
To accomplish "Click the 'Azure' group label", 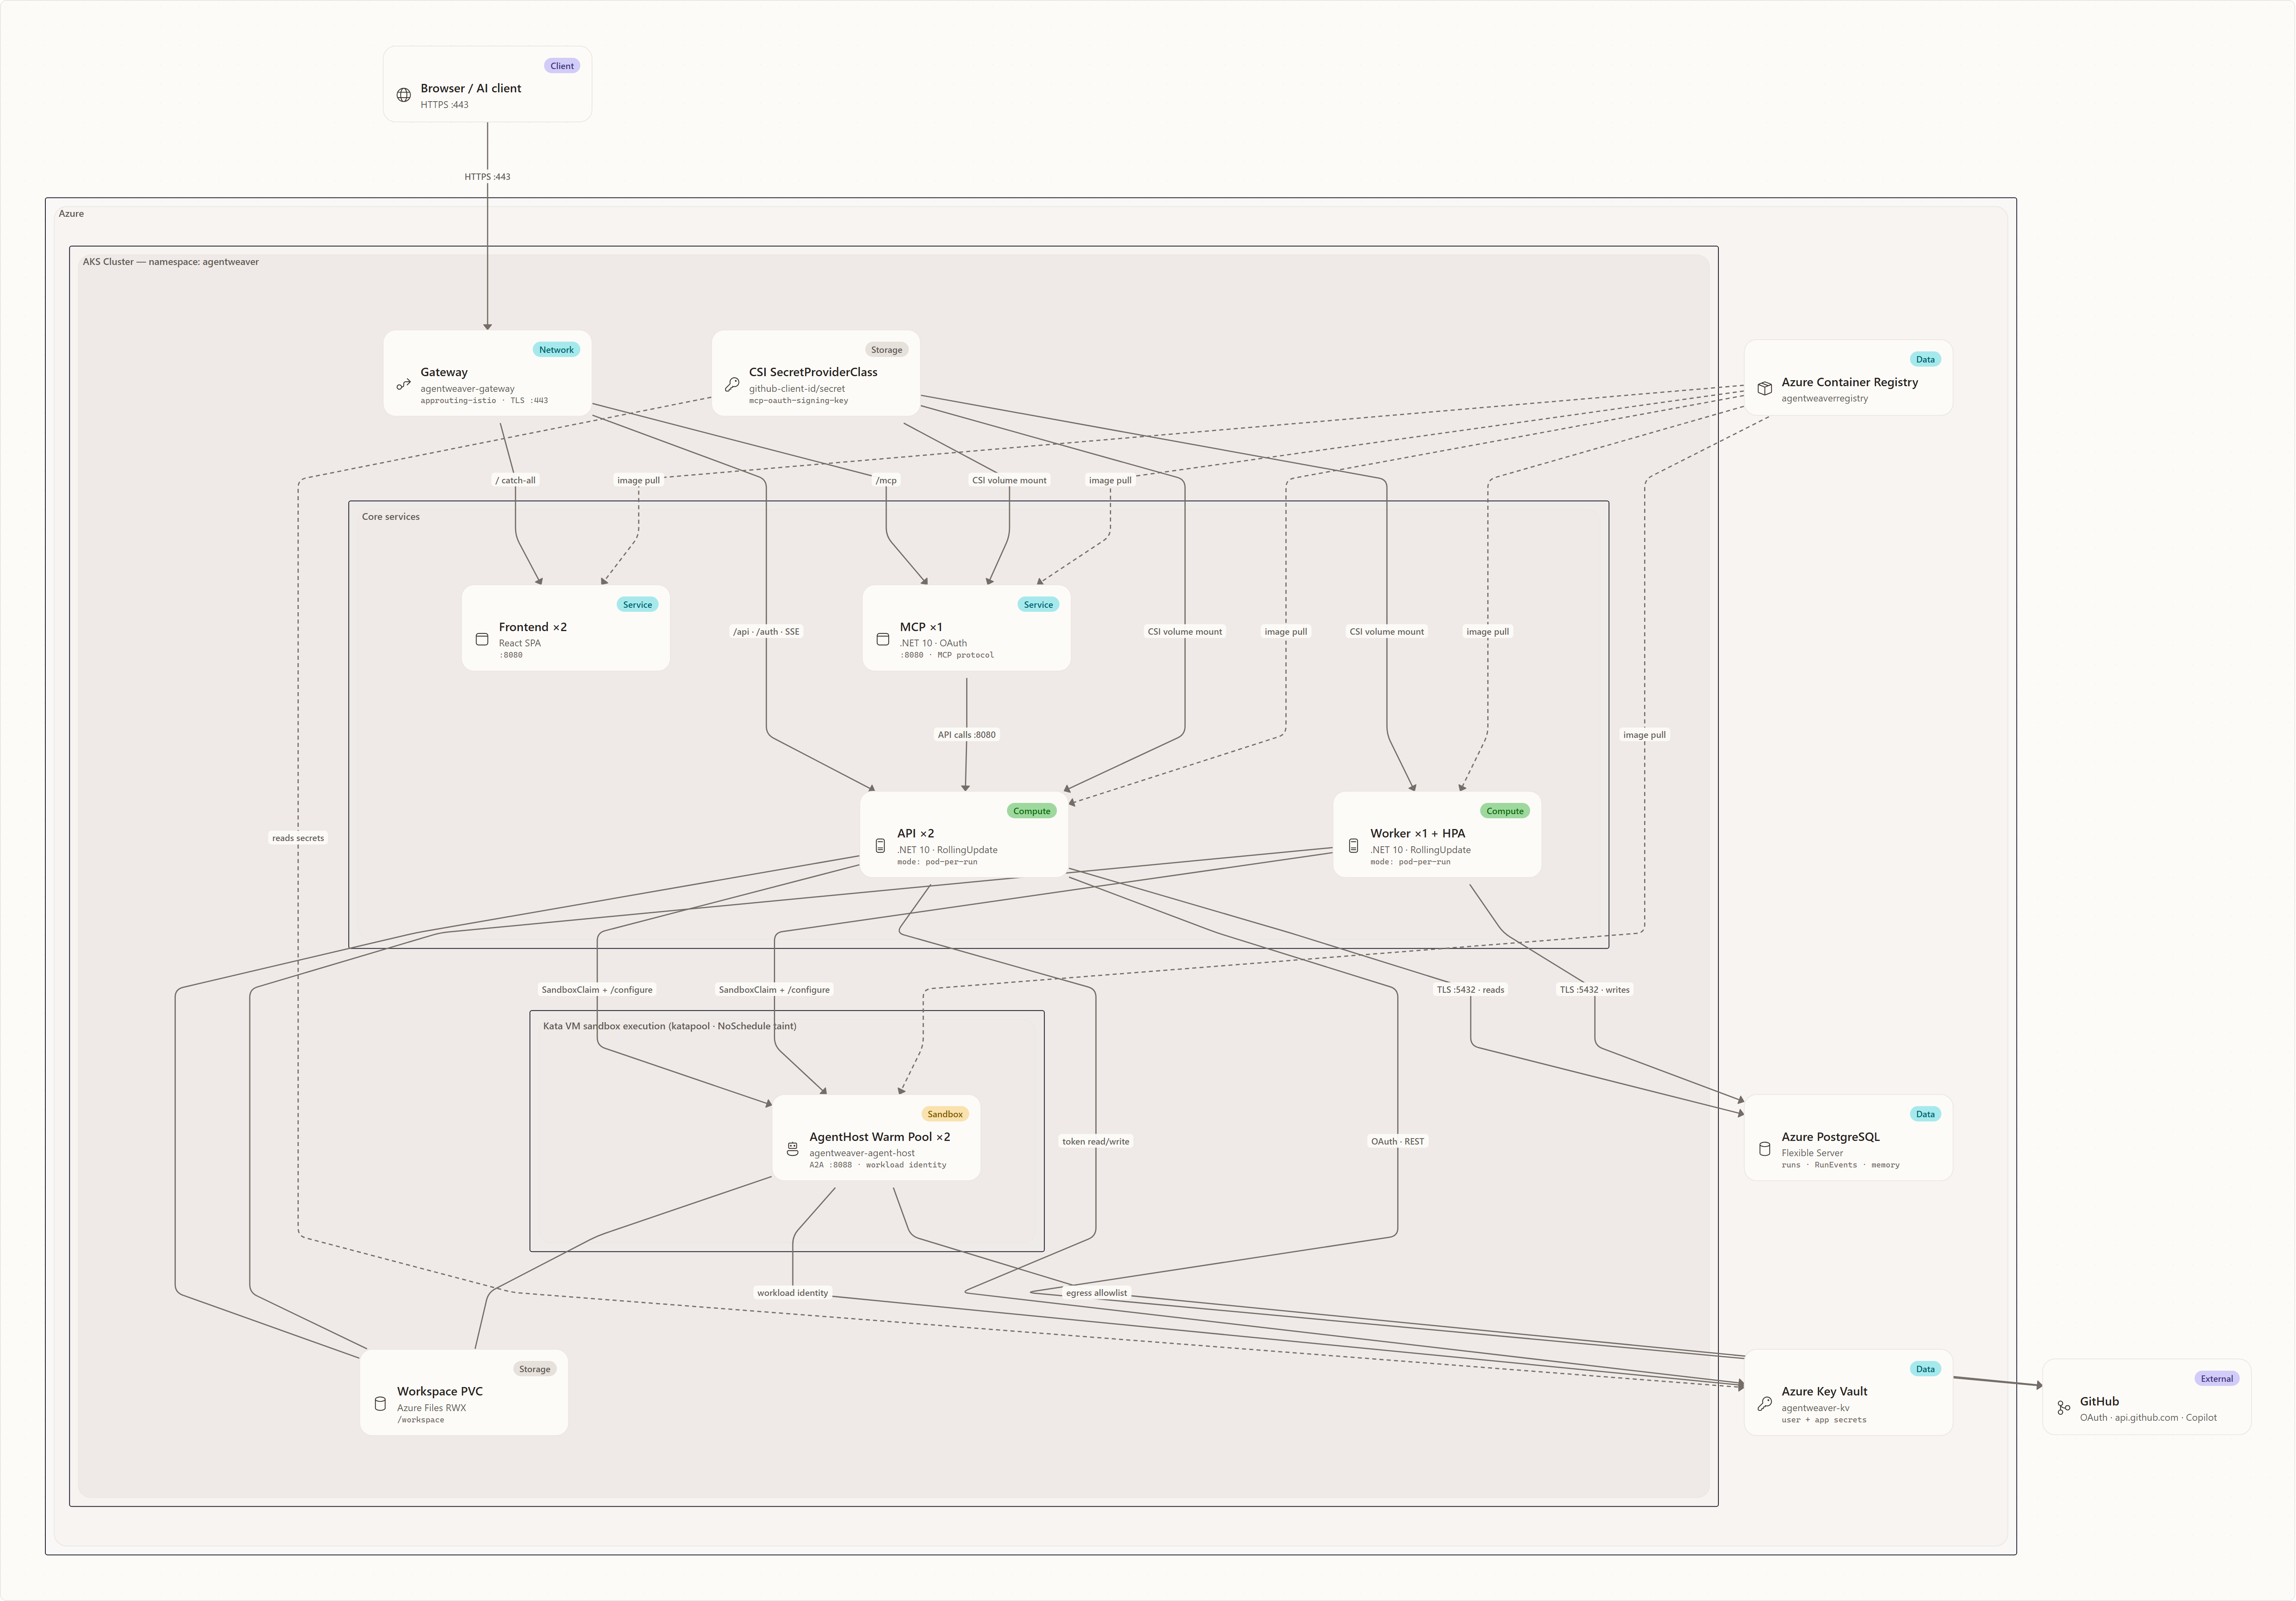I will point(71,214).
